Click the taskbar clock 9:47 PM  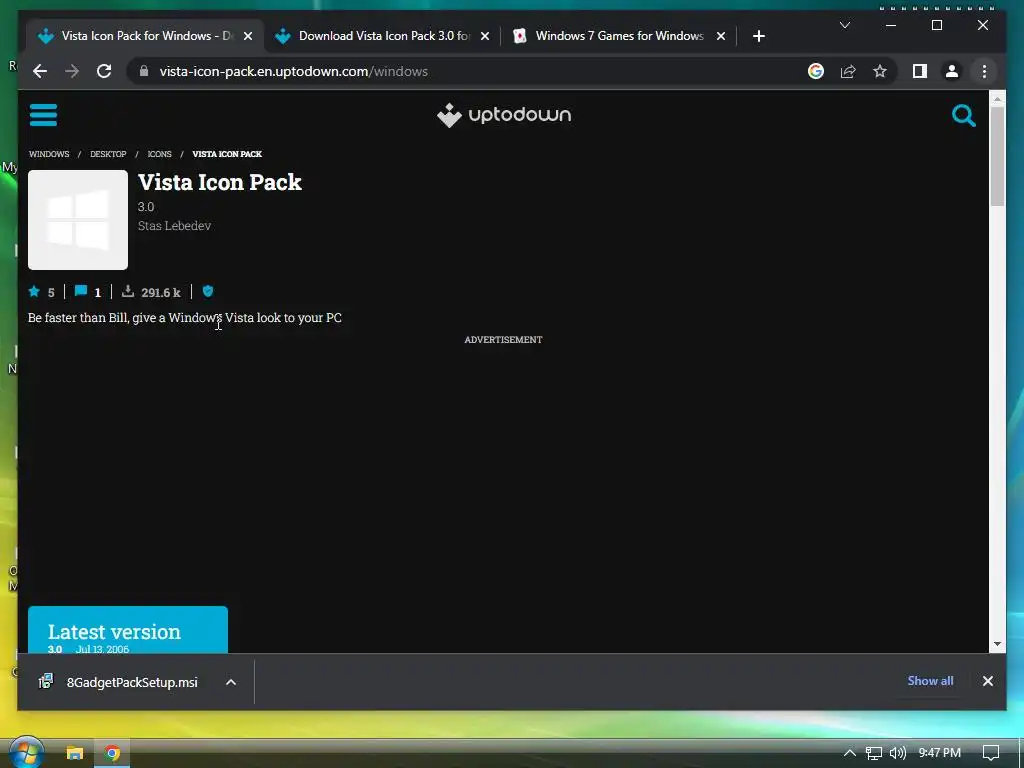pyautogui.click(x=939, y=753)
